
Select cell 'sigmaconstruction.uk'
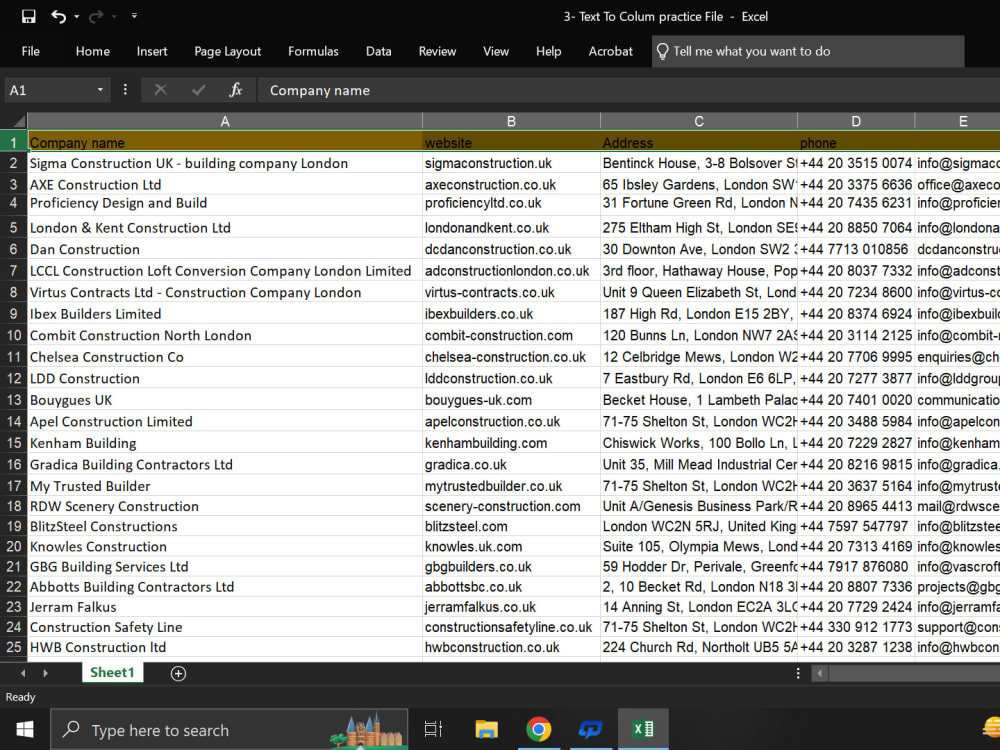click(x=511, y=163)
